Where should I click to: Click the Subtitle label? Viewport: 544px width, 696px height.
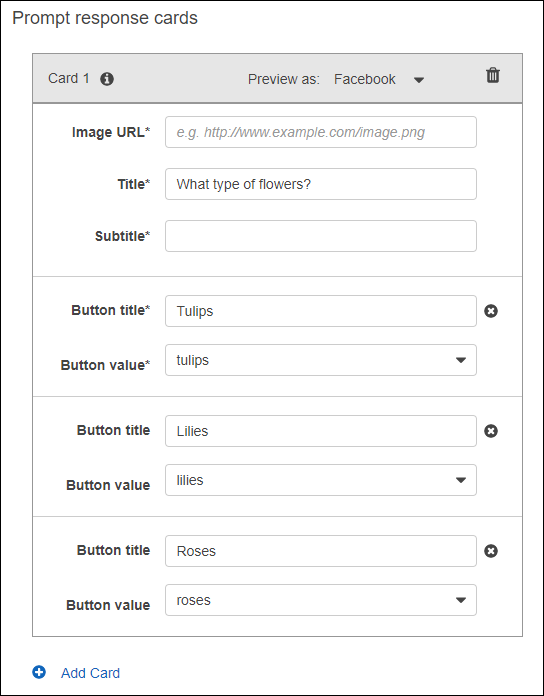tap(122, 236)
